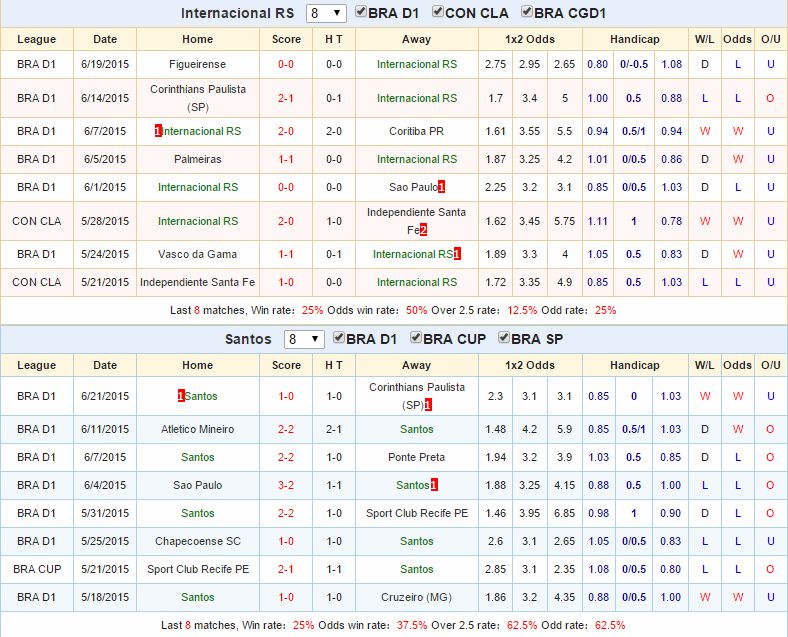Viewport: 788px width, 637px height.
Task: Open Corinthians vs Internacional 2-1 score
Action: point(286,98)
